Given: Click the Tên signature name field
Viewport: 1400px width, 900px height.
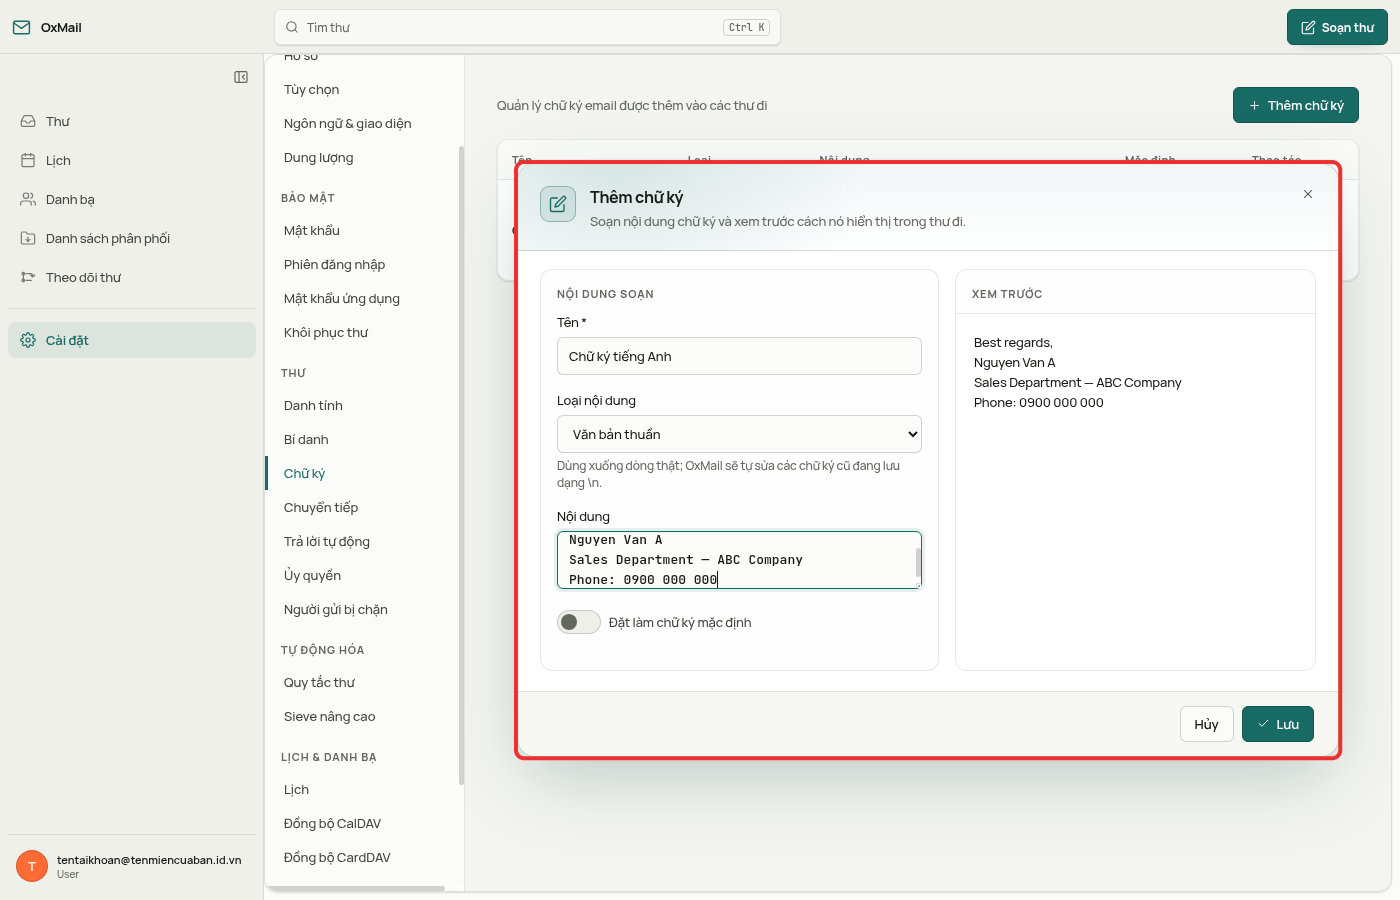Looking at the screenshot, I should coord(739,356).
